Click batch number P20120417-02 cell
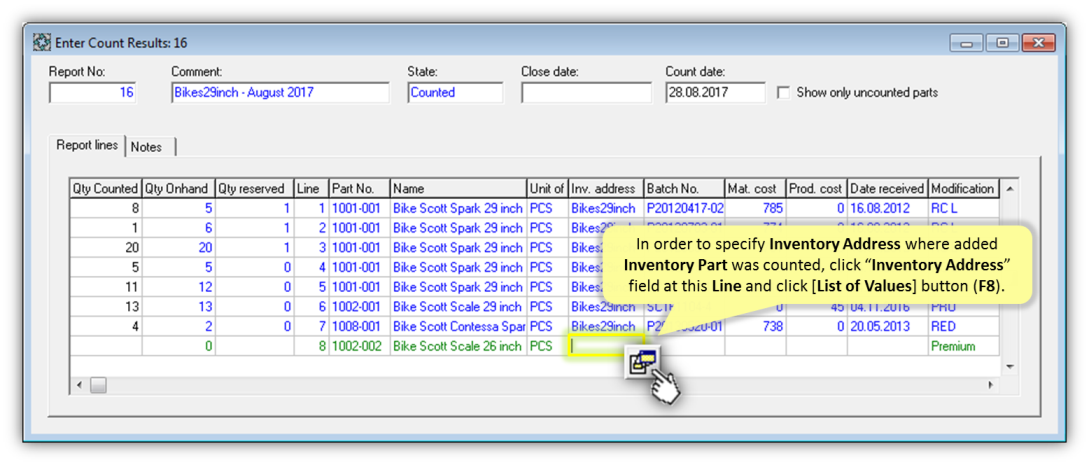 pyautogui.click(x=684, y=208)
